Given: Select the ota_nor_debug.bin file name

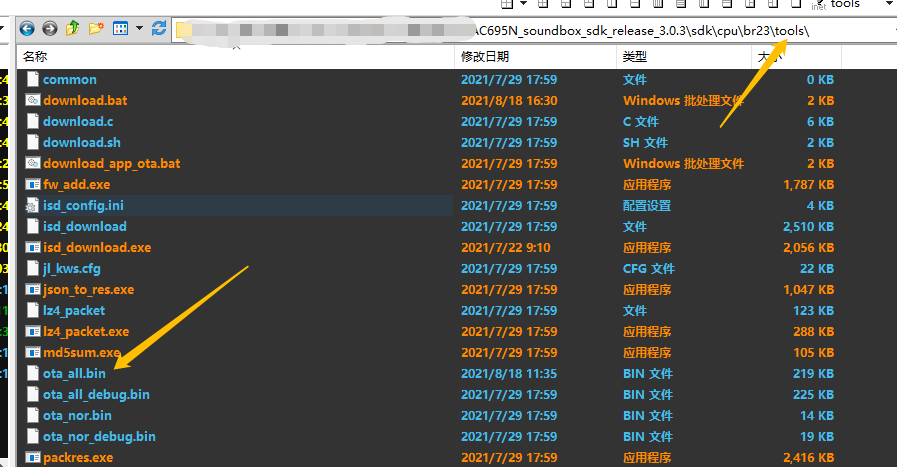Looking at the screenshot, I should coord(99,437).
